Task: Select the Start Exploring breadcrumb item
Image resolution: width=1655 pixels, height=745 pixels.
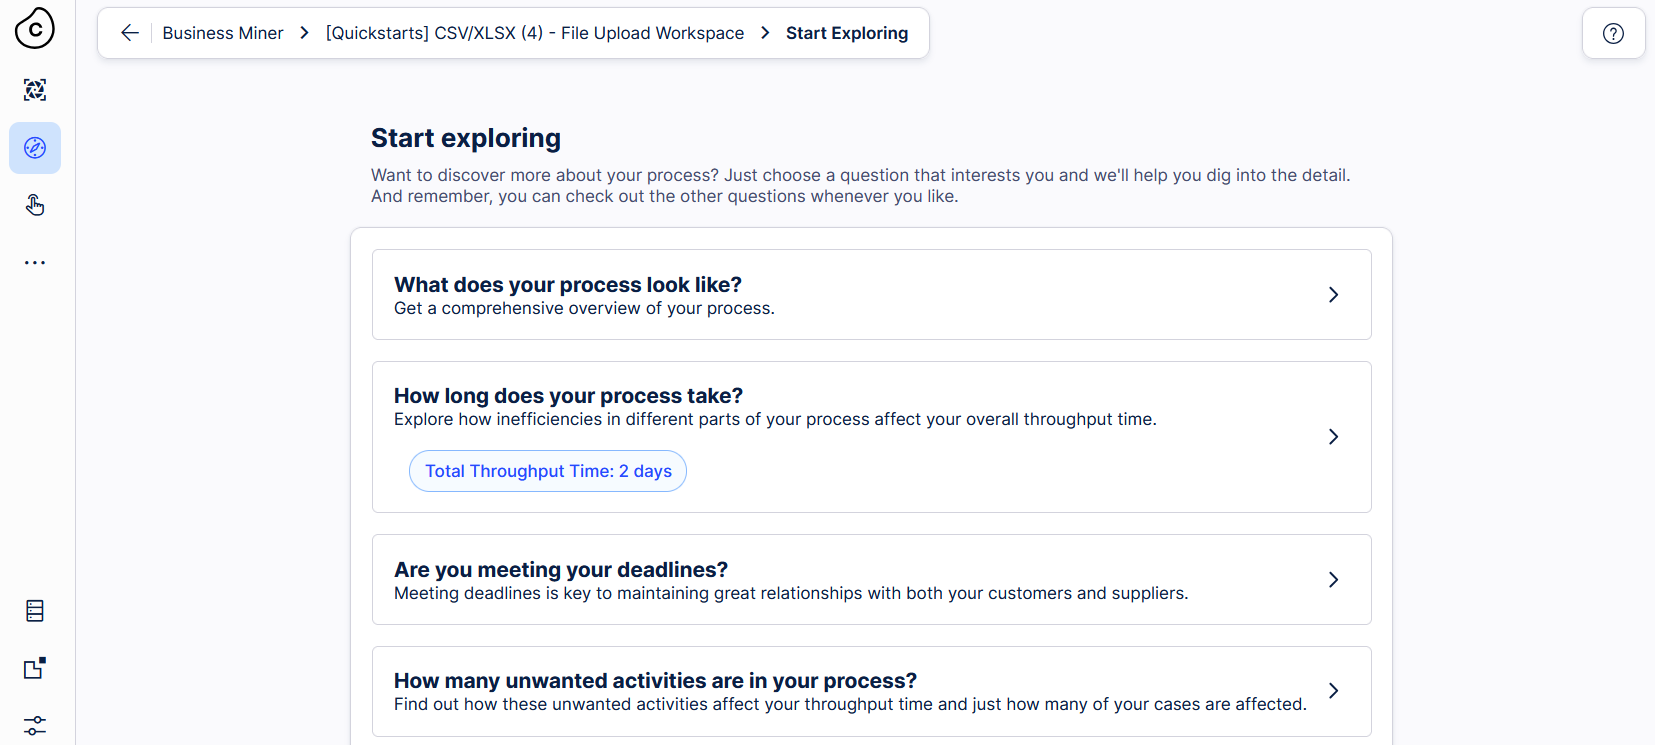Action: [x=847, y=33]
